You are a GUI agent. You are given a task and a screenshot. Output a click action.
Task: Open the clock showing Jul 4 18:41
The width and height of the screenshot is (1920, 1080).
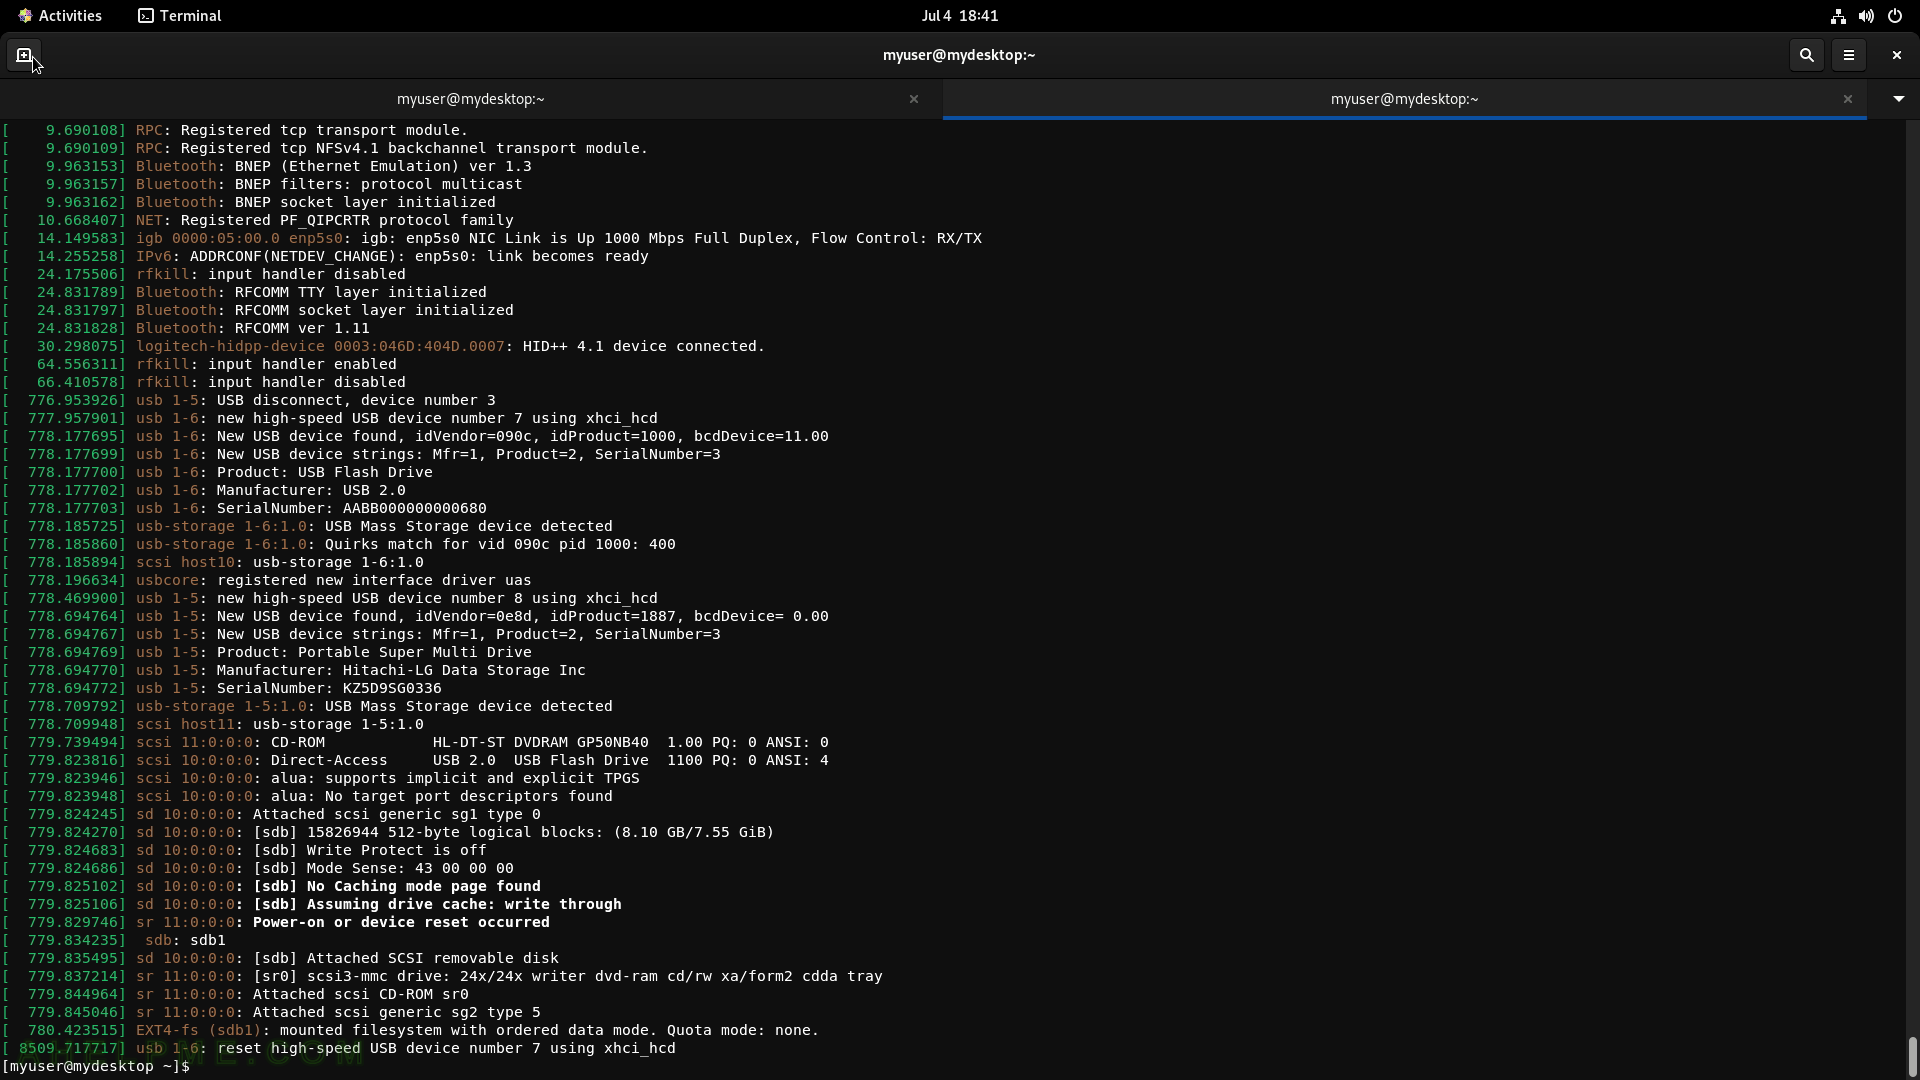tap(960, 16)
